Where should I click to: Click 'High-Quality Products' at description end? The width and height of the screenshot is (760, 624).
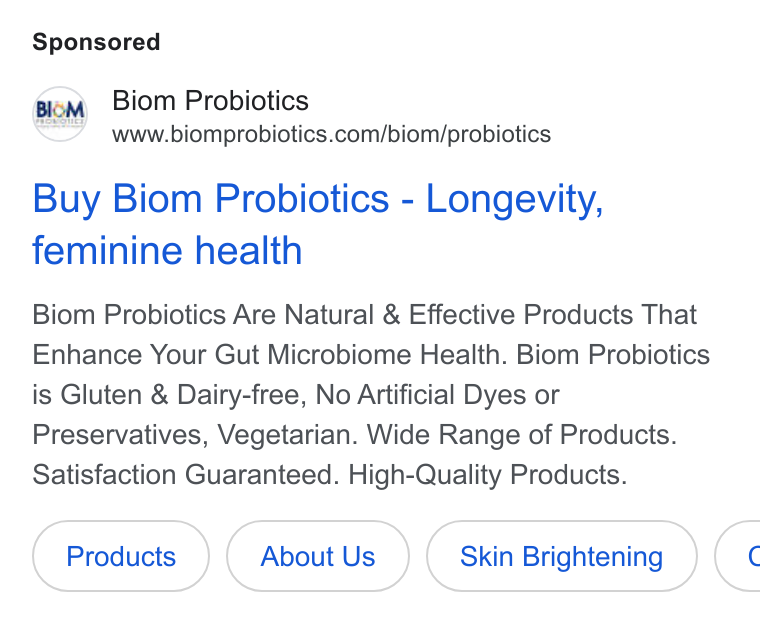pyautogui.click(x=483, y=474)
